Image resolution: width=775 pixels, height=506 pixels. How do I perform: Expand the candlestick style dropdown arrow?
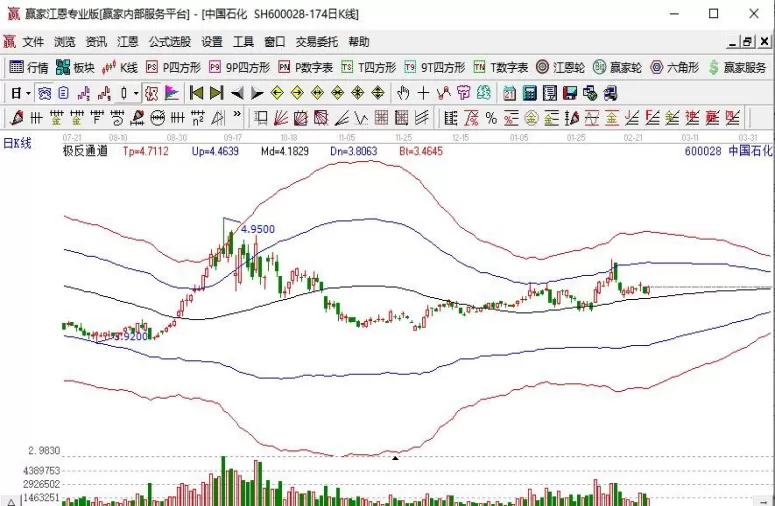pos(135,93)
